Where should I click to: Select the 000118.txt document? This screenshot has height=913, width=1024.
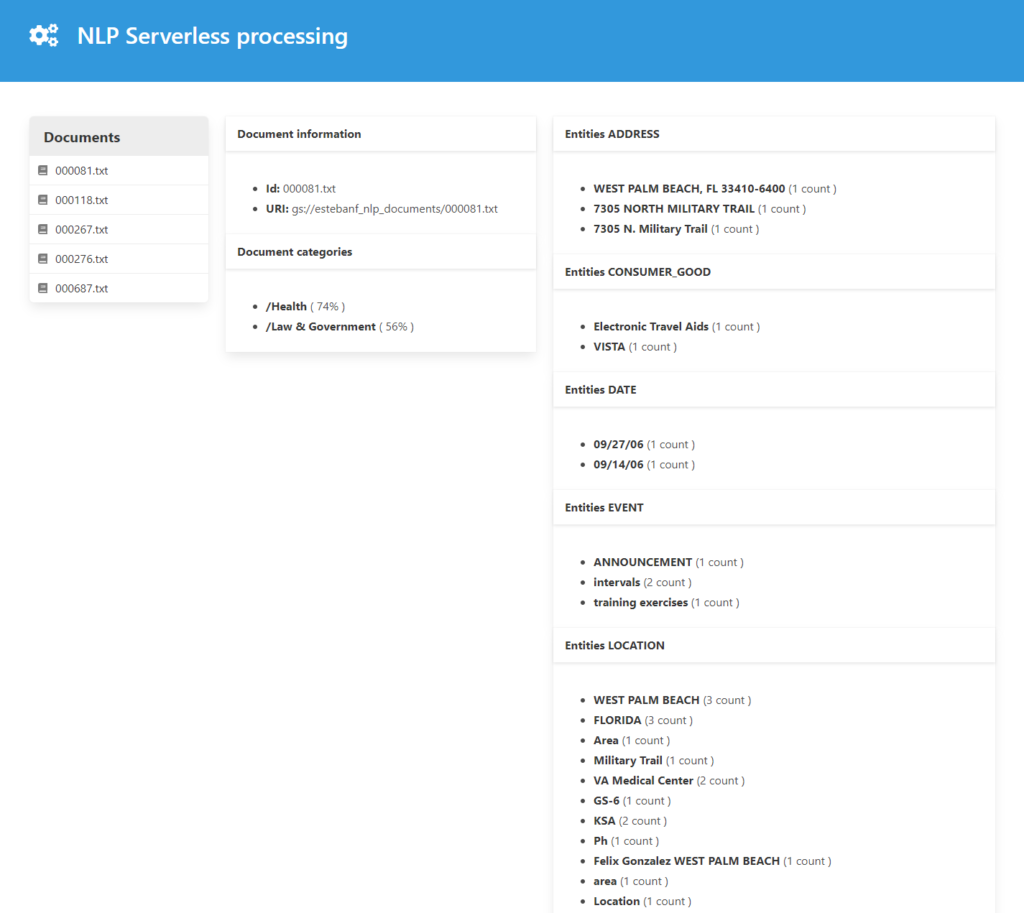(119, 200)
